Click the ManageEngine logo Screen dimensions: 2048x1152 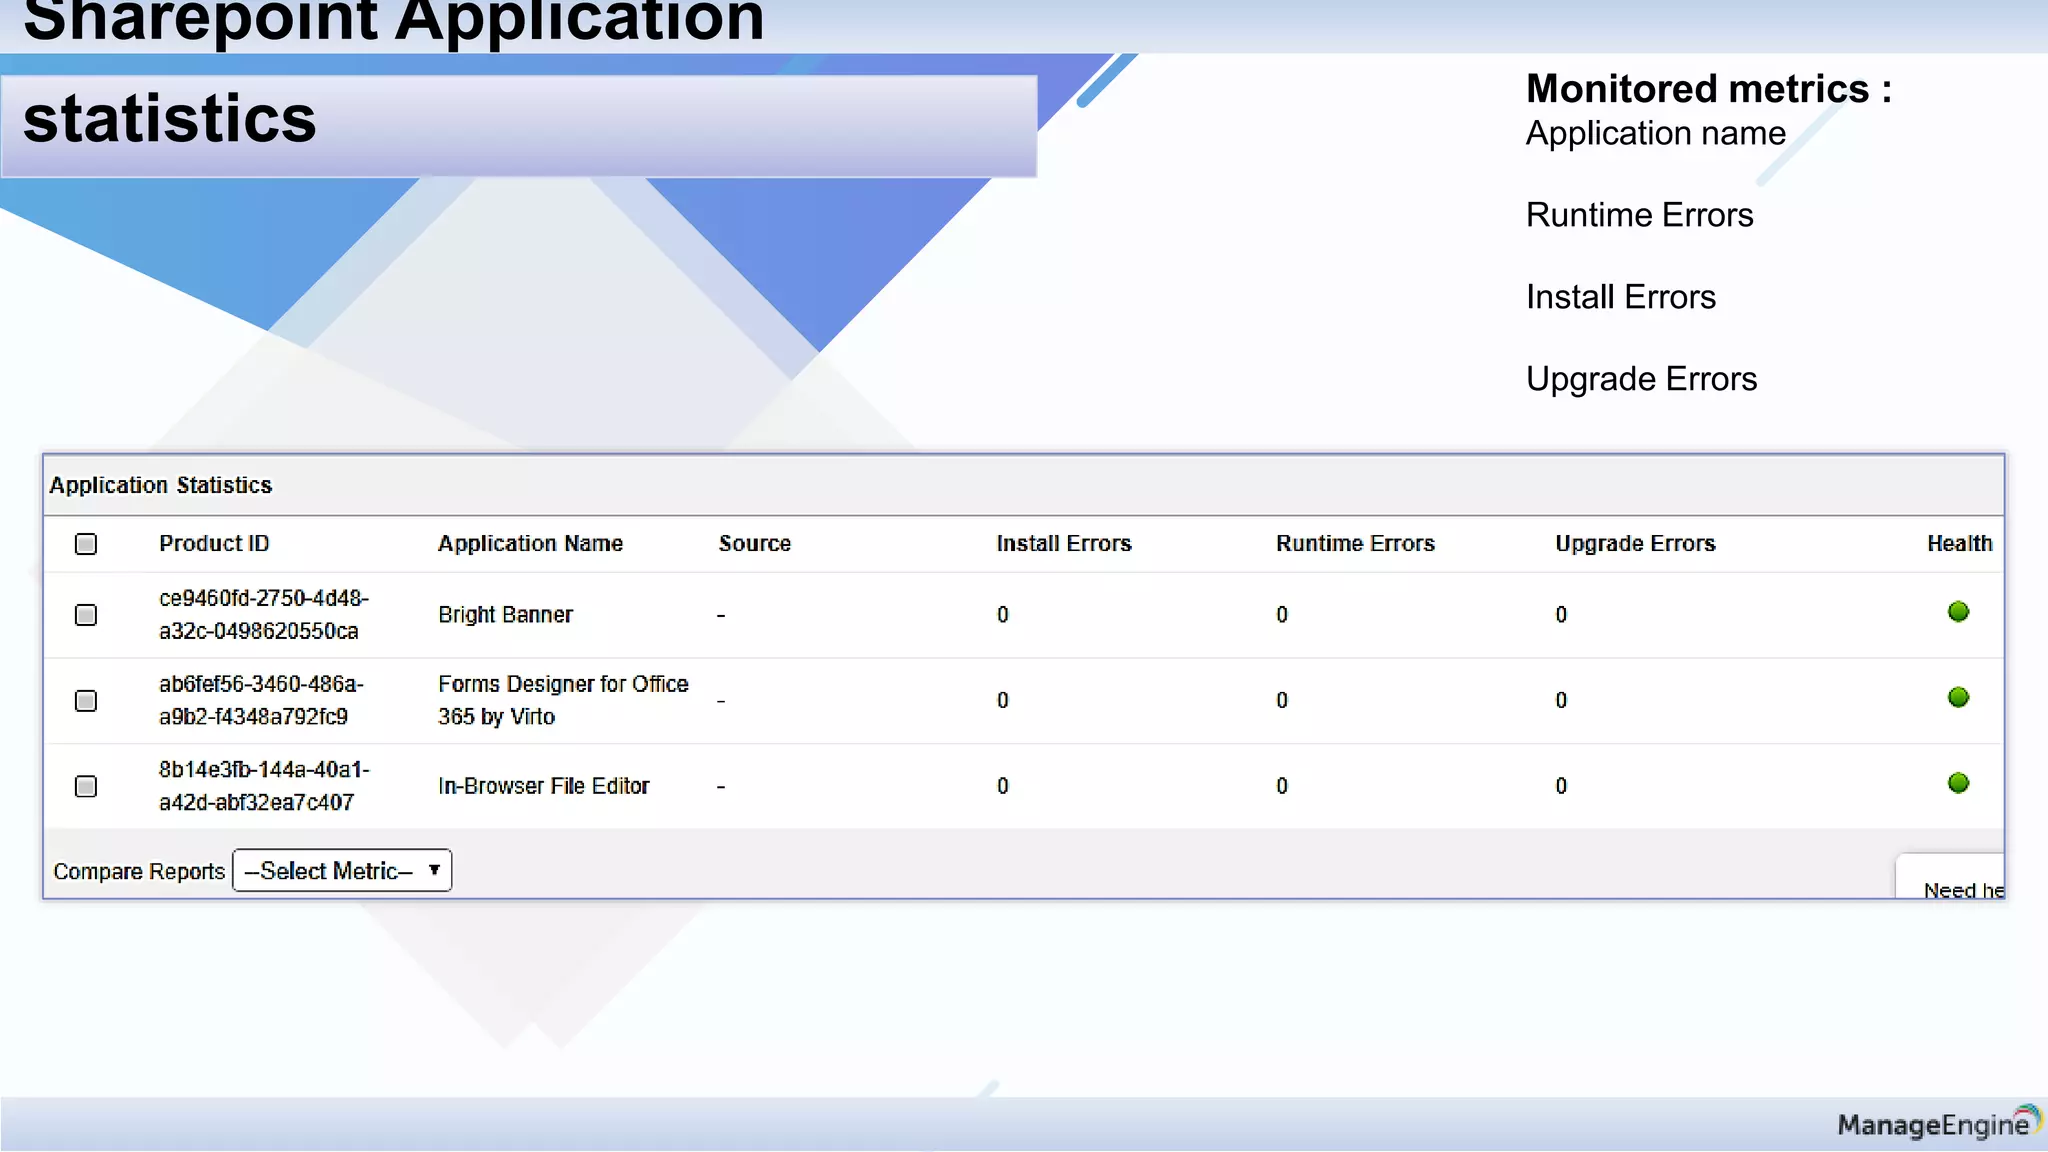[1939, 1124]
